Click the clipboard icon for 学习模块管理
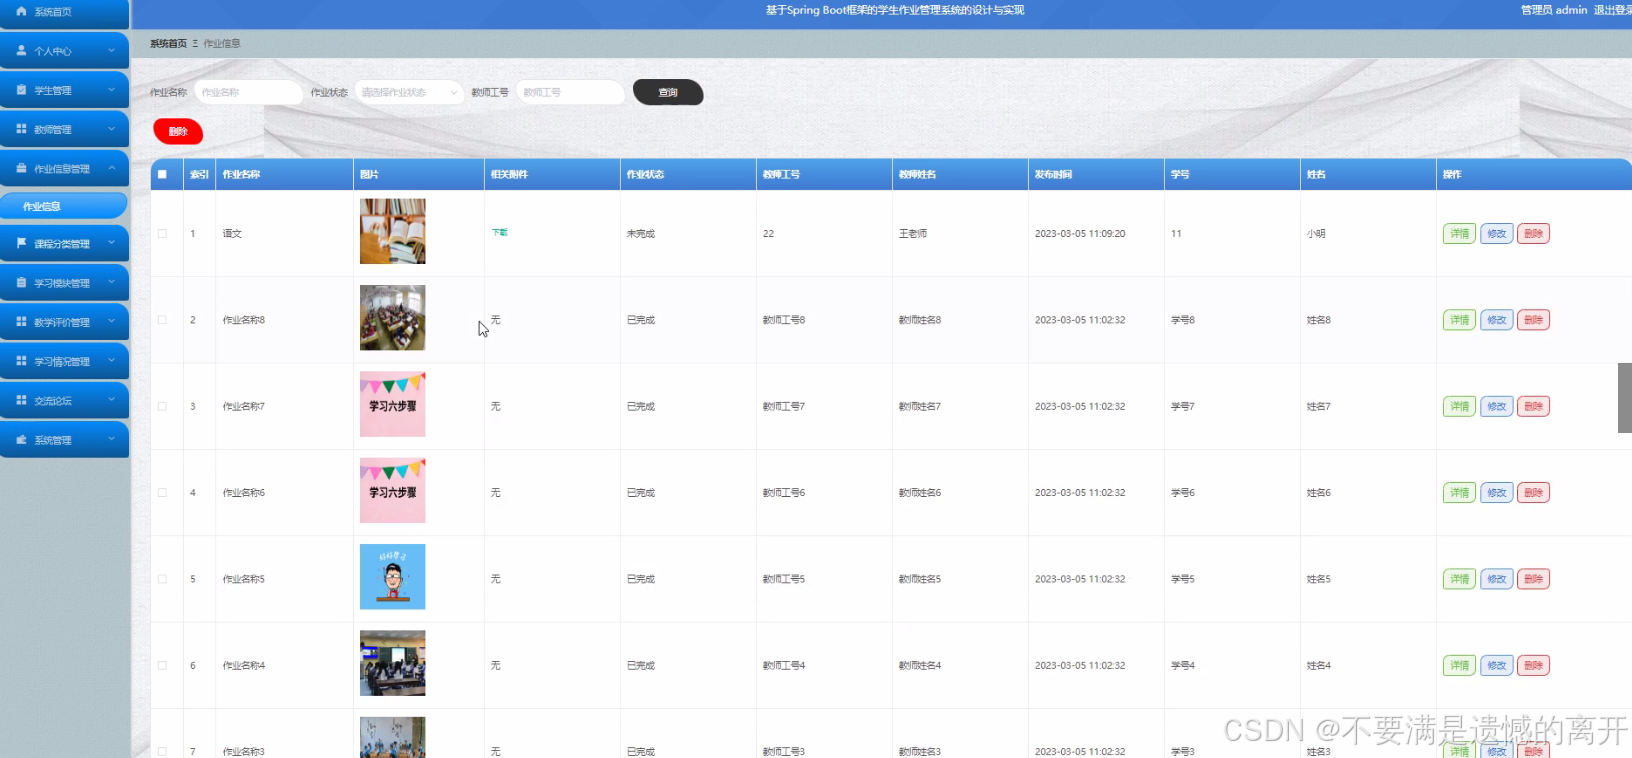1632x758 pixels. [x=21, y=283]
